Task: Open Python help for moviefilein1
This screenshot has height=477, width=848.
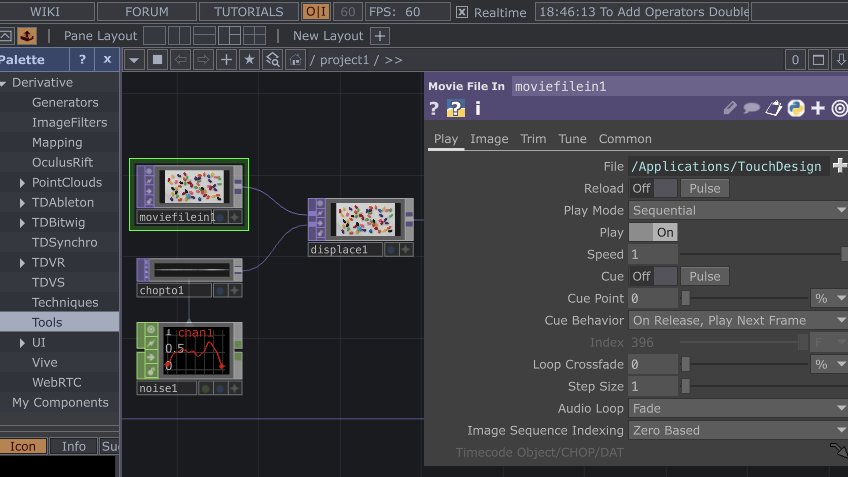Action: tap(456, 109)
